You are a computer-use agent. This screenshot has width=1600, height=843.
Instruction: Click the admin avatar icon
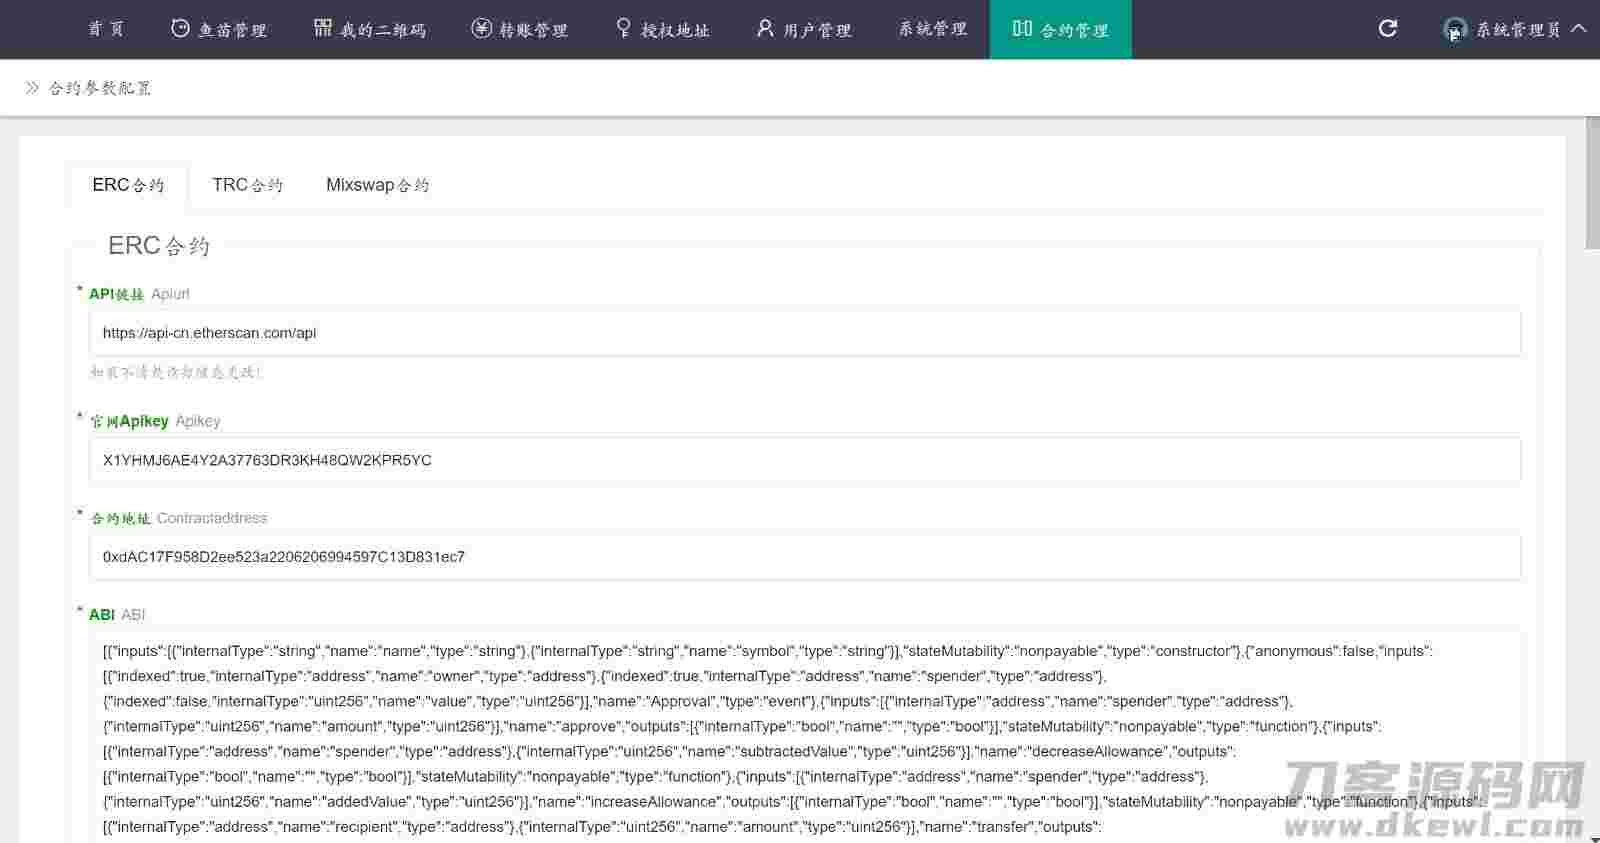pyautogui.click(x=1454, y=30)
